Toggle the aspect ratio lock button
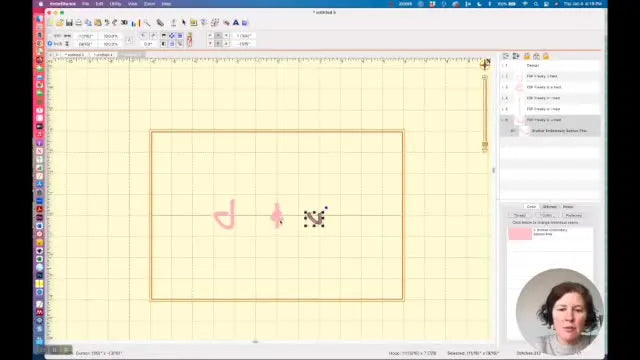Screen dimensions: 640x360 pos(129,40)
